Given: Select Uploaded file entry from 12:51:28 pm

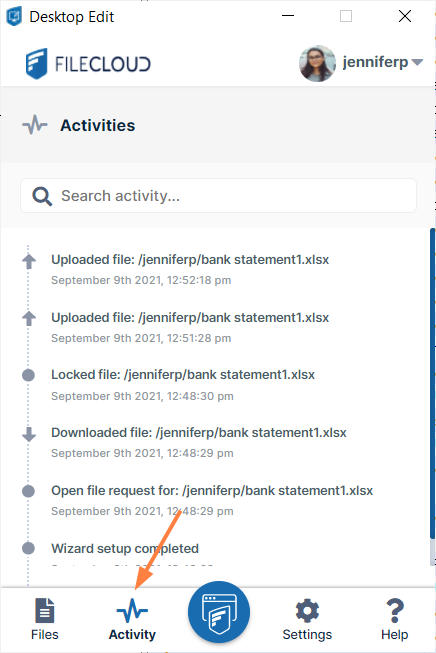Looking at the screenshot, I should coord(190,327).
